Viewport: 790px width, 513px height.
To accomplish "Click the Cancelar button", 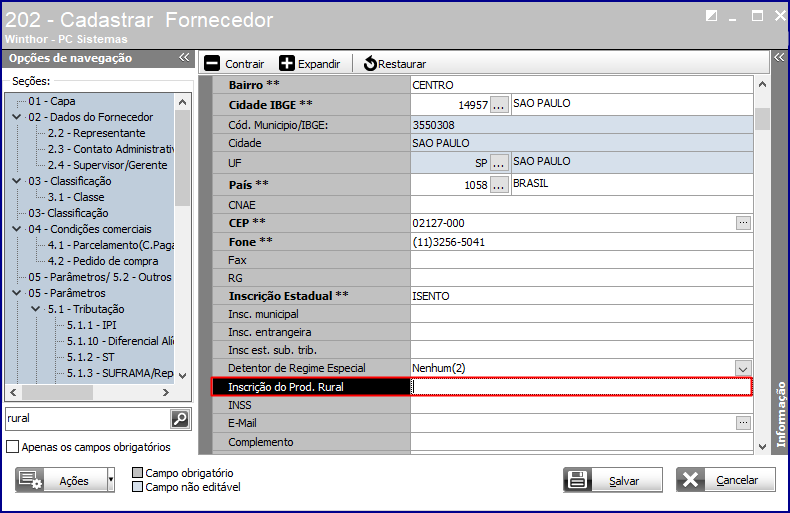I will click(726, 480).
